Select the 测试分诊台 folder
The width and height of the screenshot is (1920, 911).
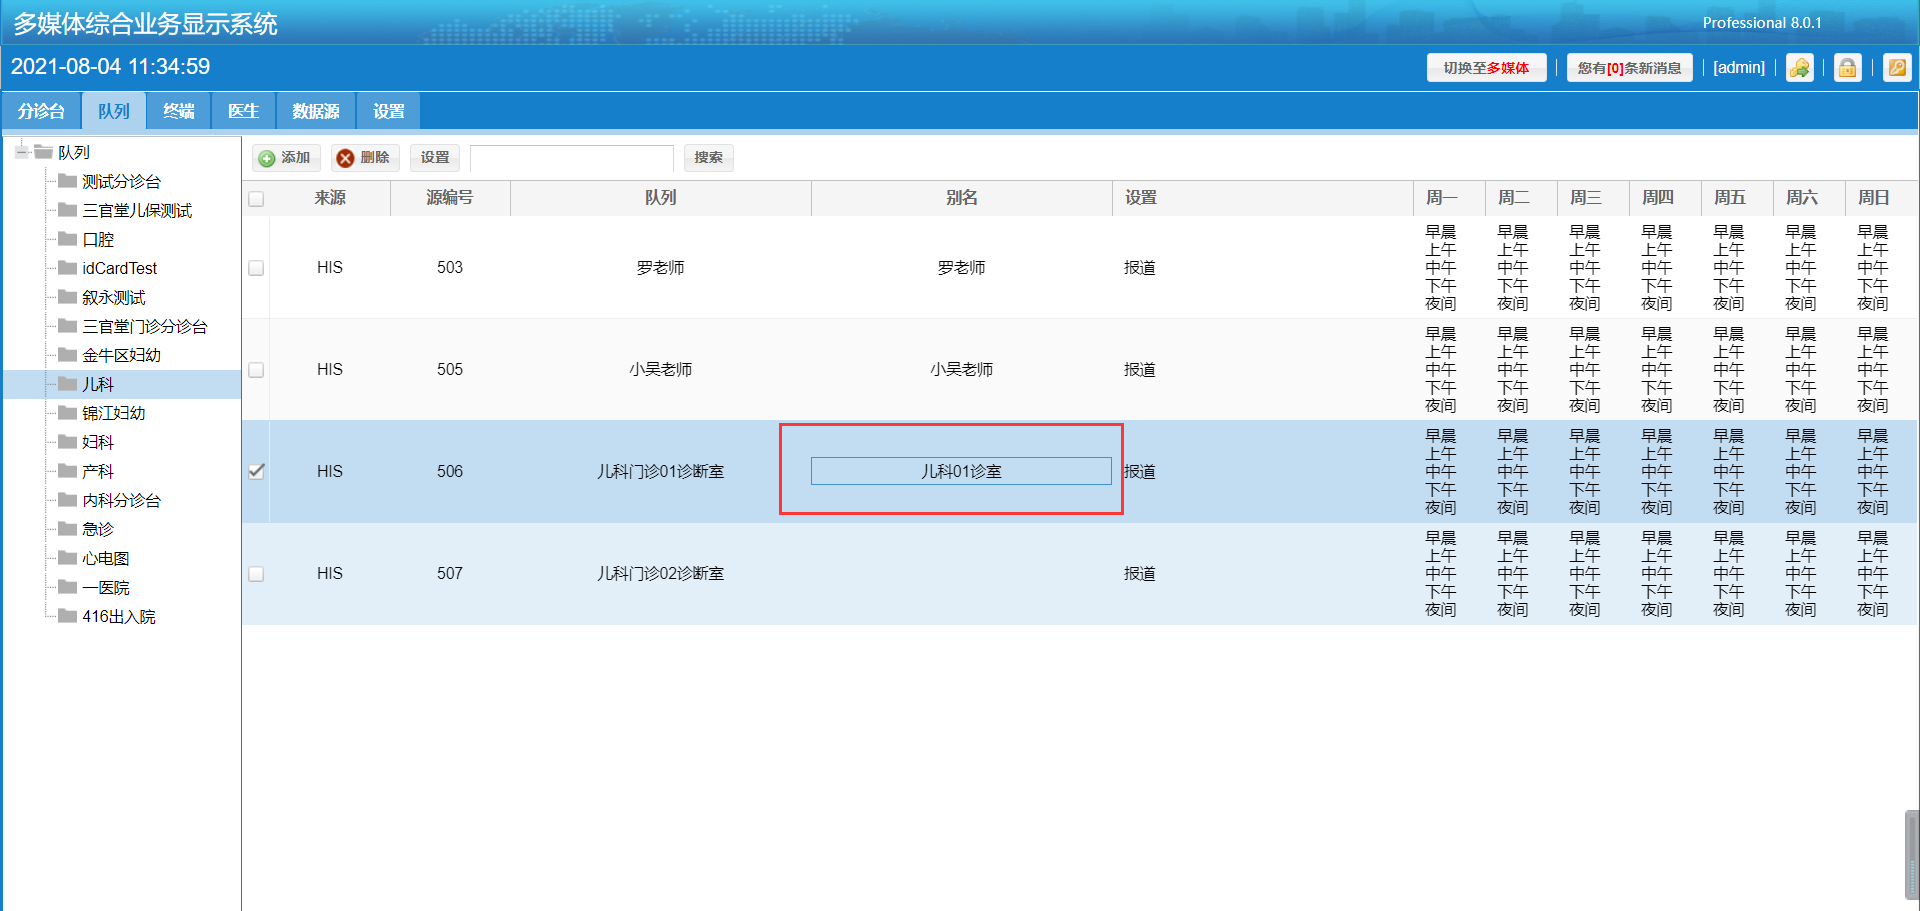121,181
